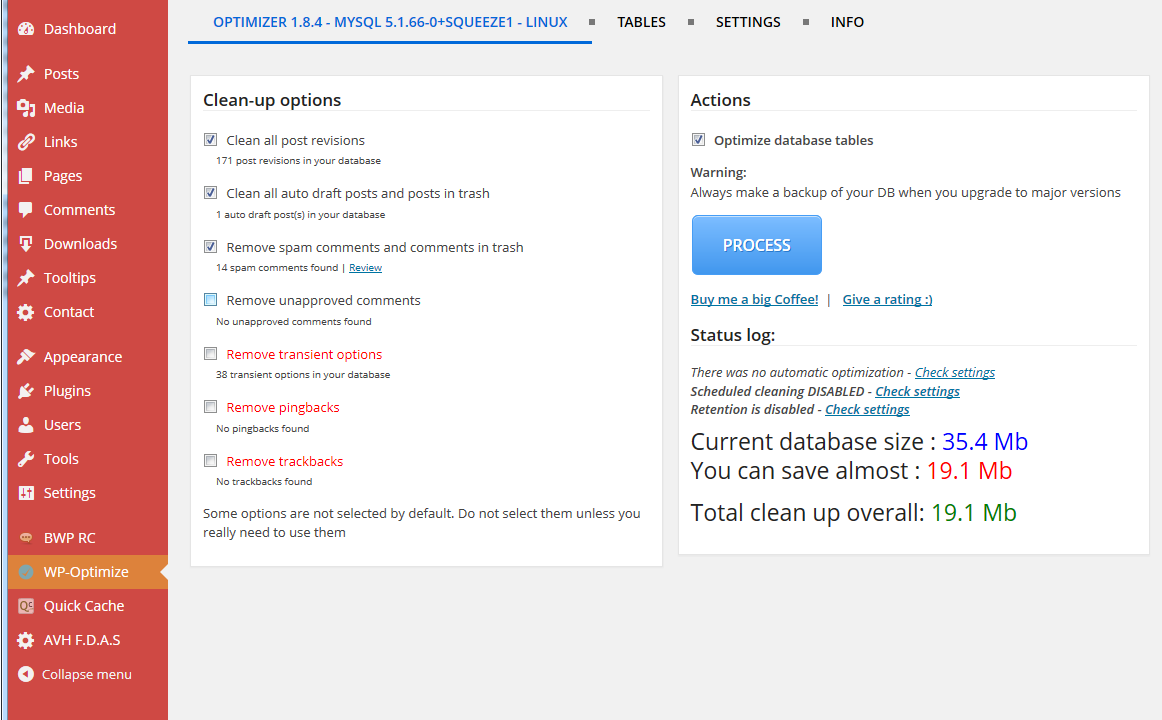Click the red 'Remove trackbacks' label
The height and width of the screenshot is (720, 1162).
coord(285,461)
